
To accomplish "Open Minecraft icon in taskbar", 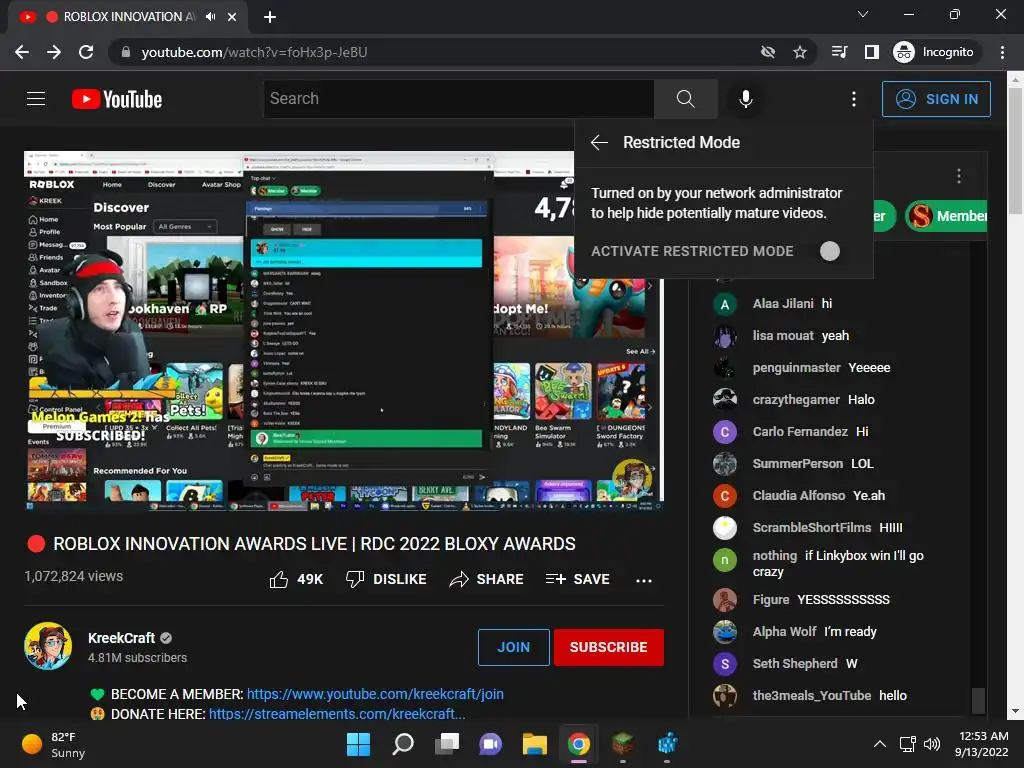I will tap(623, 744).
